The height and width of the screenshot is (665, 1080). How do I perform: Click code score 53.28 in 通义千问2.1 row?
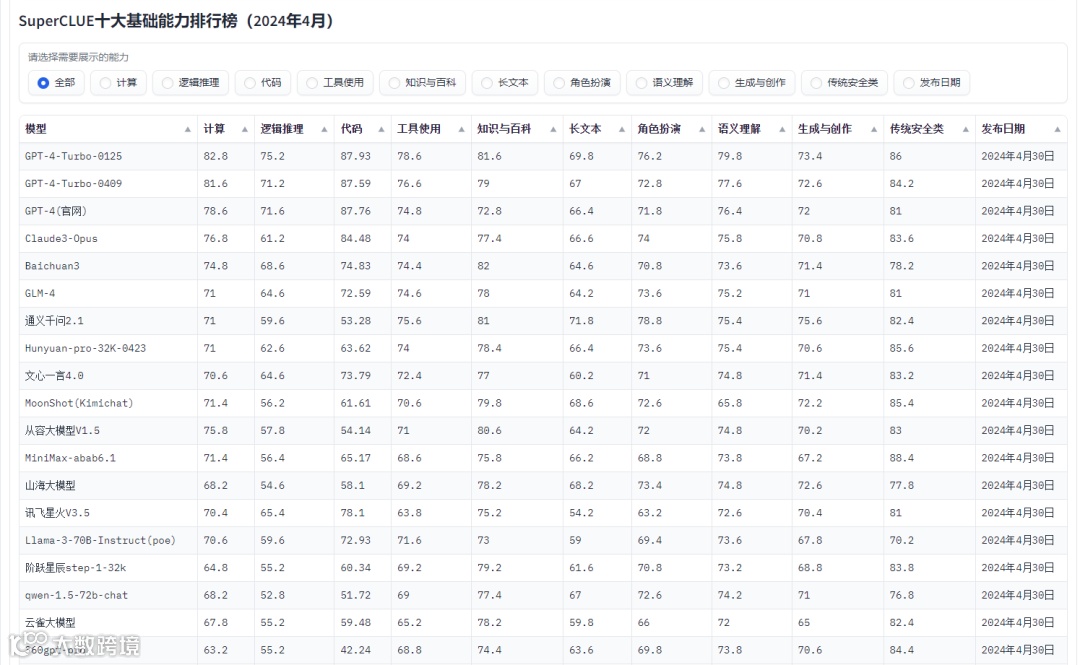point(355,321)
